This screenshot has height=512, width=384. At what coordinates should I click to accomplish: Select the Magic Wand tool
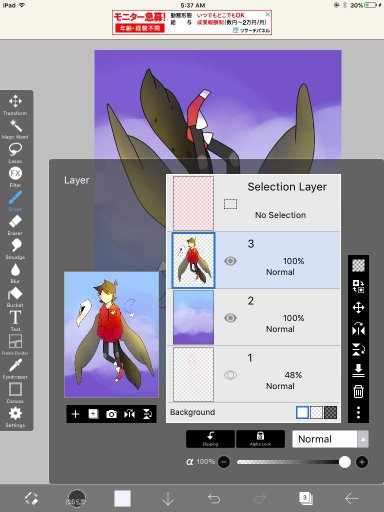(x=15, y=130)
